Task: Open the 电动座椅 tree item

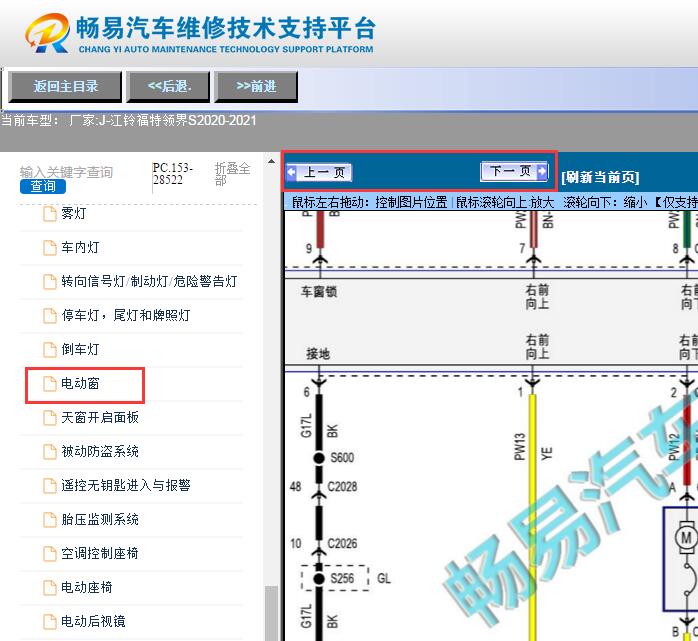Action: (x=87, y=587)
